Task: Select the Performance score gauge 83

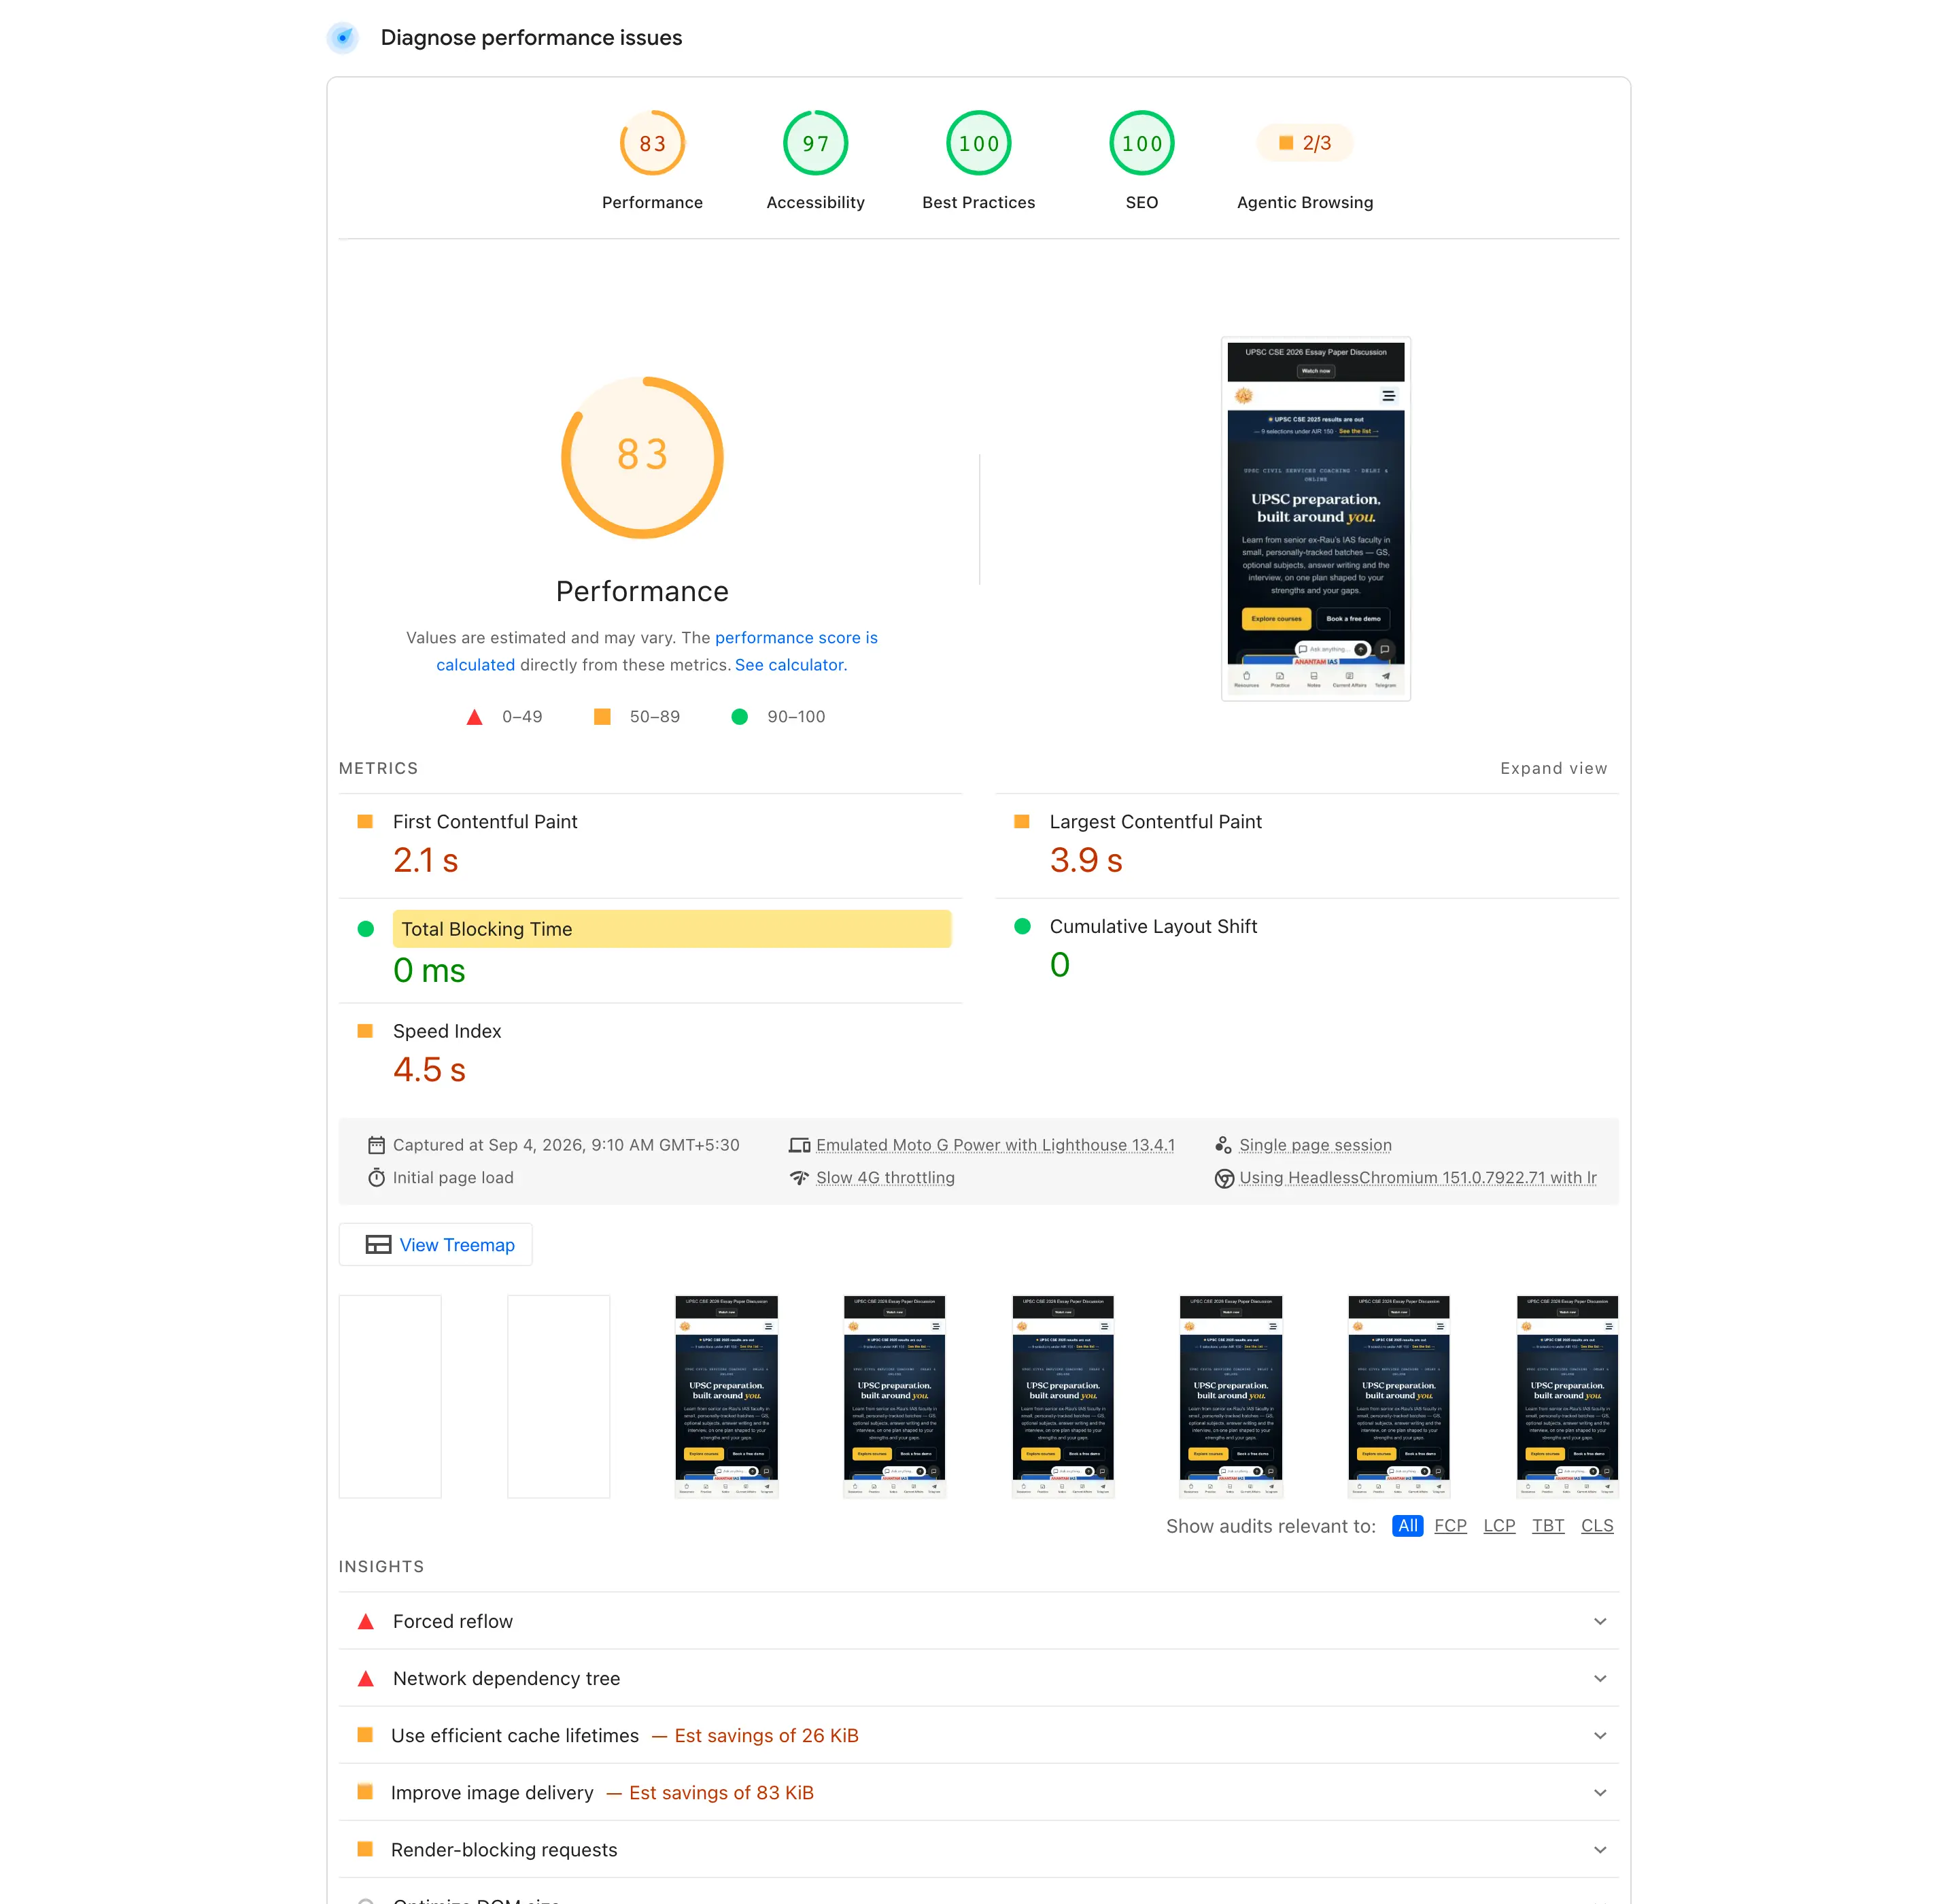Action: (x=652, y=143)
